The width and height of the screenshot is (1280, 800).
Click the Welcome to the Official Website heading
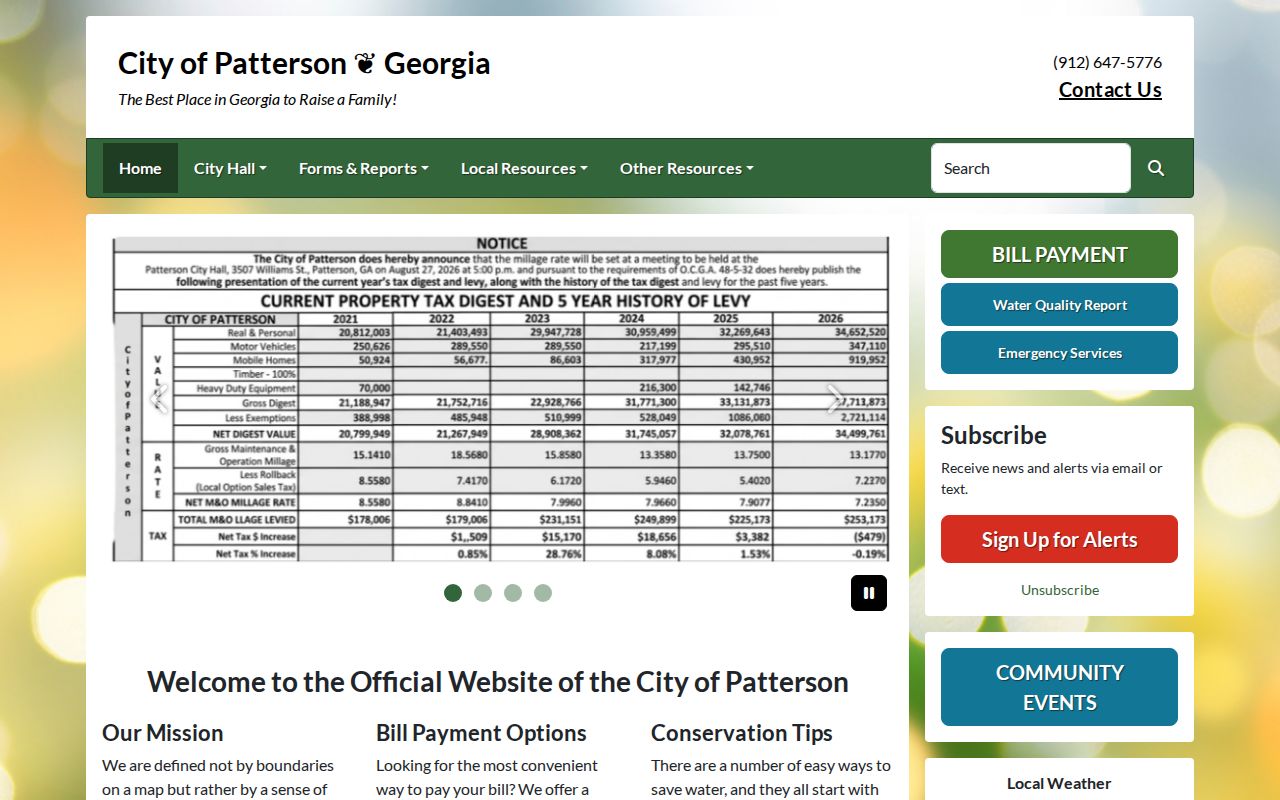[498, 682]
